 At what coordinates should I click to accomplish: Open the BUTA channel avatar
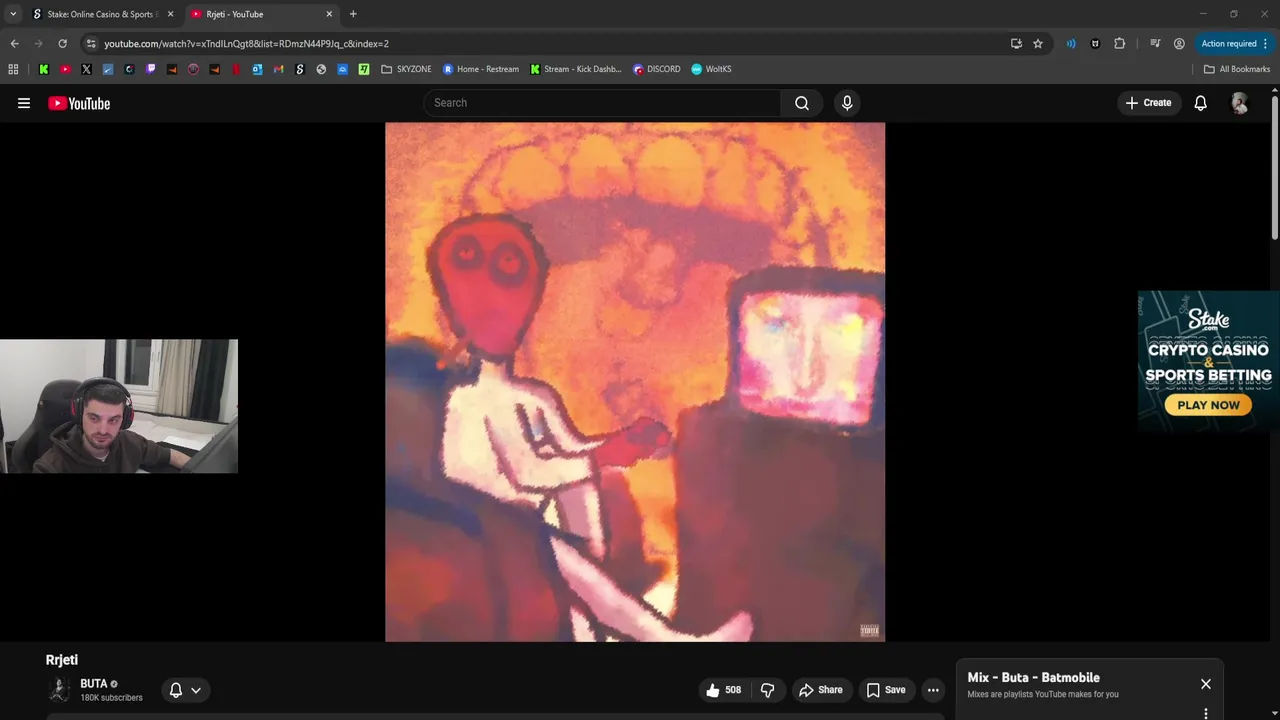click(x=59, y=689)
